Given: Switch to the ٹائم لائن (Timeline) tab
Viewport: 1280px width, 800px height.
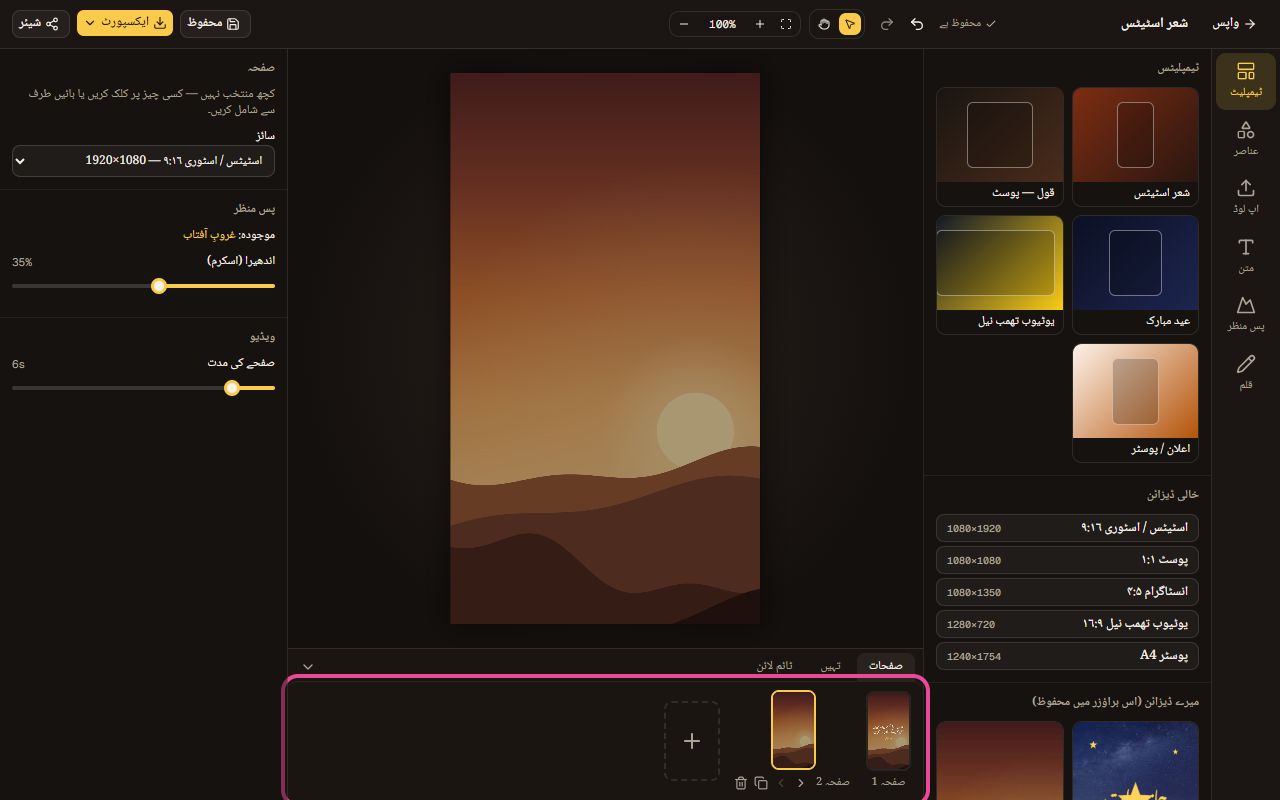Looking at the screenshot, I should click(774, 665).
